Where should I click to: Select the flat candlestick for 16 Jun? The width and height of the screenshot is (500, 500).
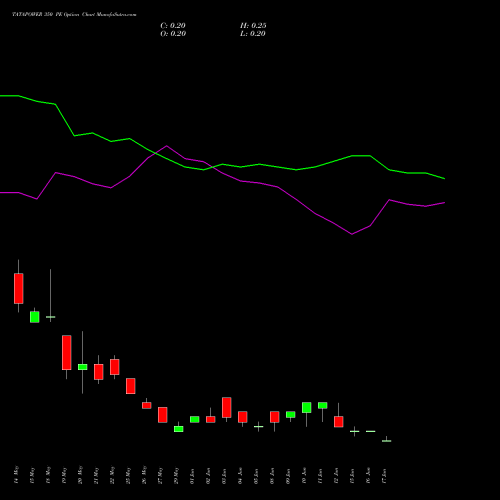pos(371,431)
